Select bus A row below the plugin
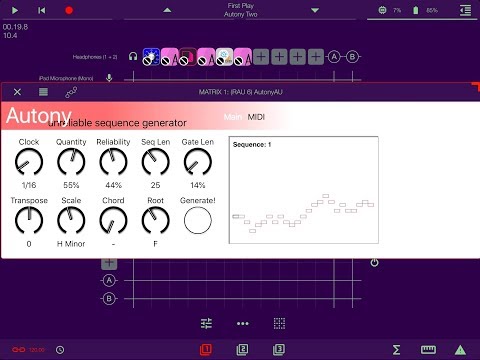The image size is (480, 360). pos(109,281)
